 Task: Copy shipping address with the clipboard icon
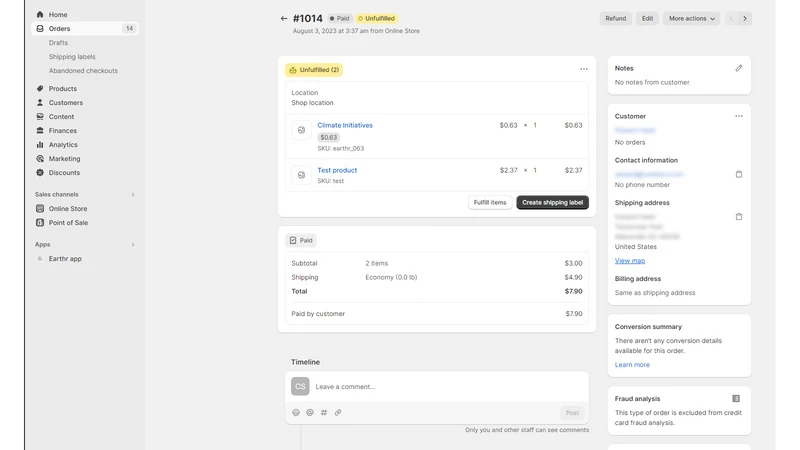pos(738,216)
